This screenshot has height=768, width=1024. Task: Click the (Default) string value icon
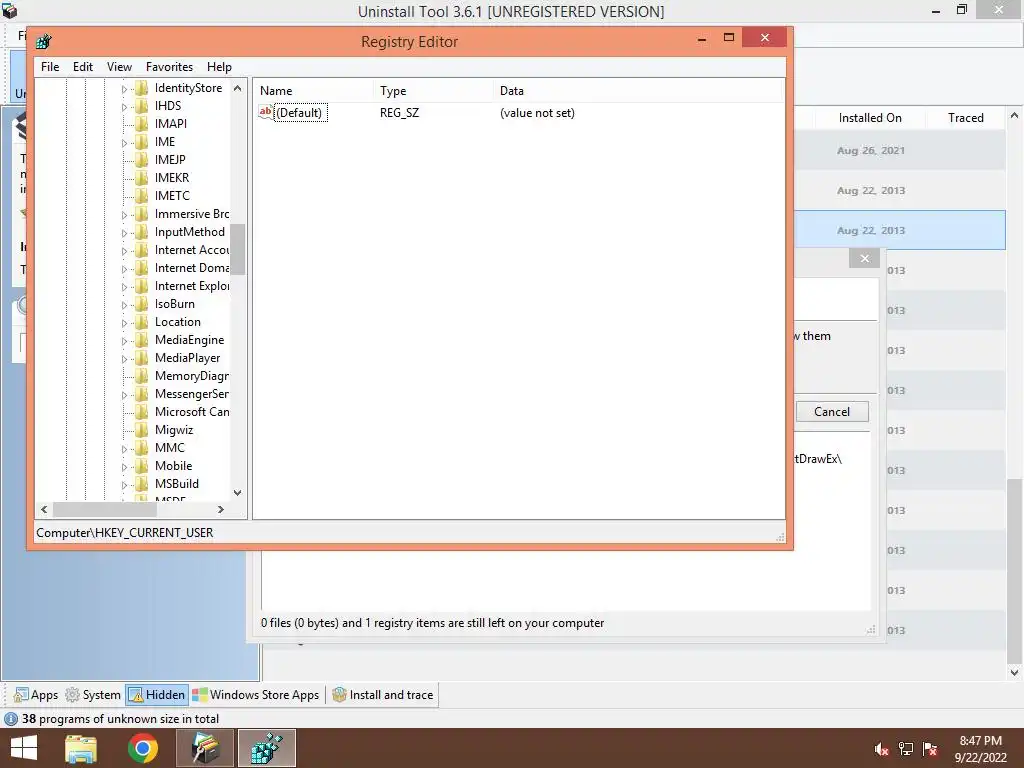(x=265, y=112)
